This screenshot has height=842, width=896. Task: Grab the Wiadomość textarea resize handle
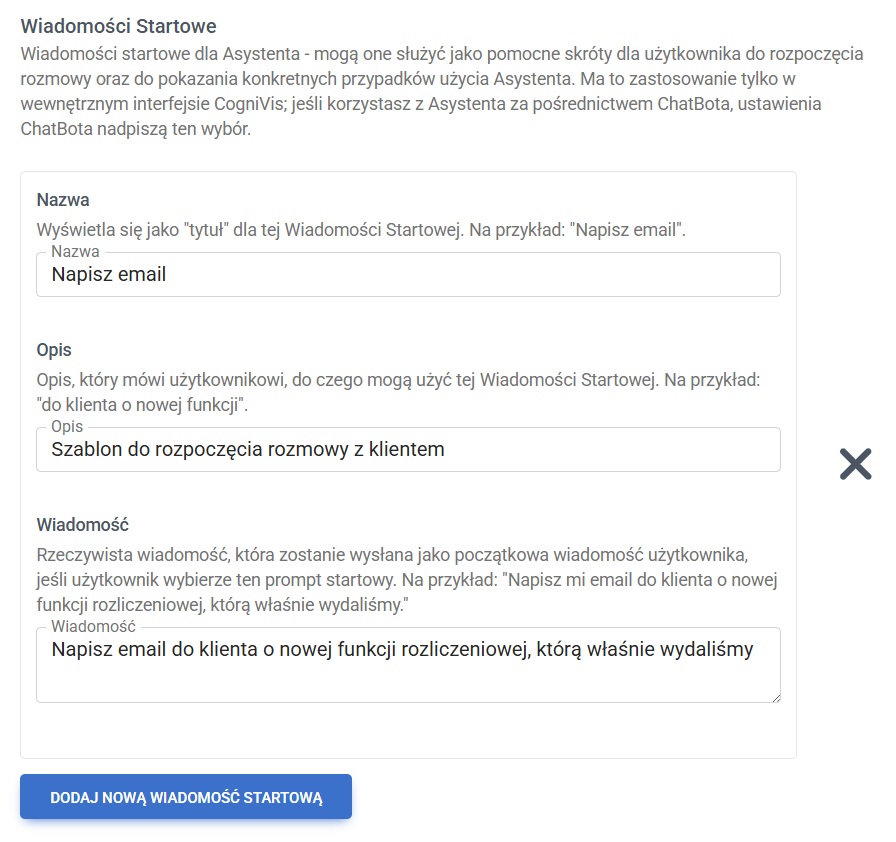tap(774, 696)
